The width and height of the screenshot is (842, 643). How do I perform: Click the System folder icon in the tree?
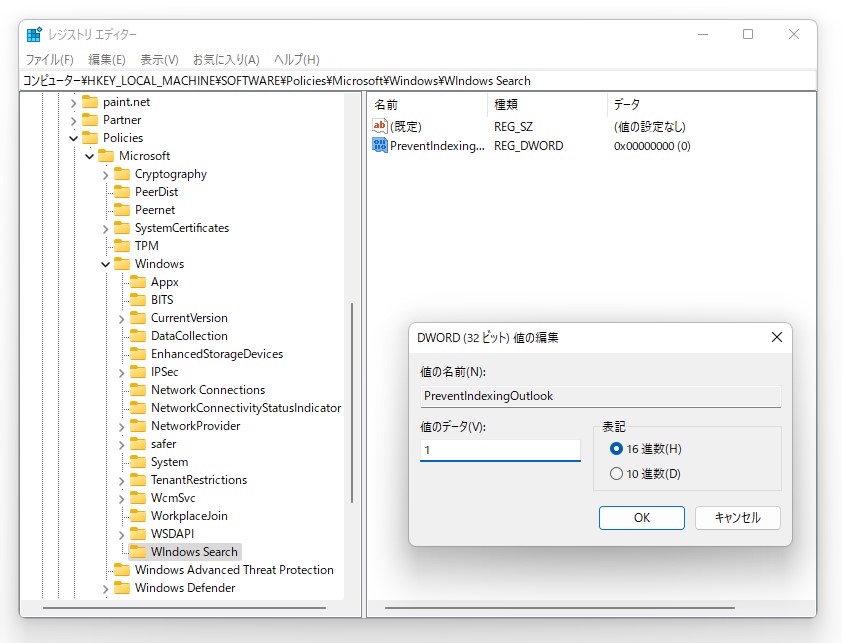tap(140, 461)
